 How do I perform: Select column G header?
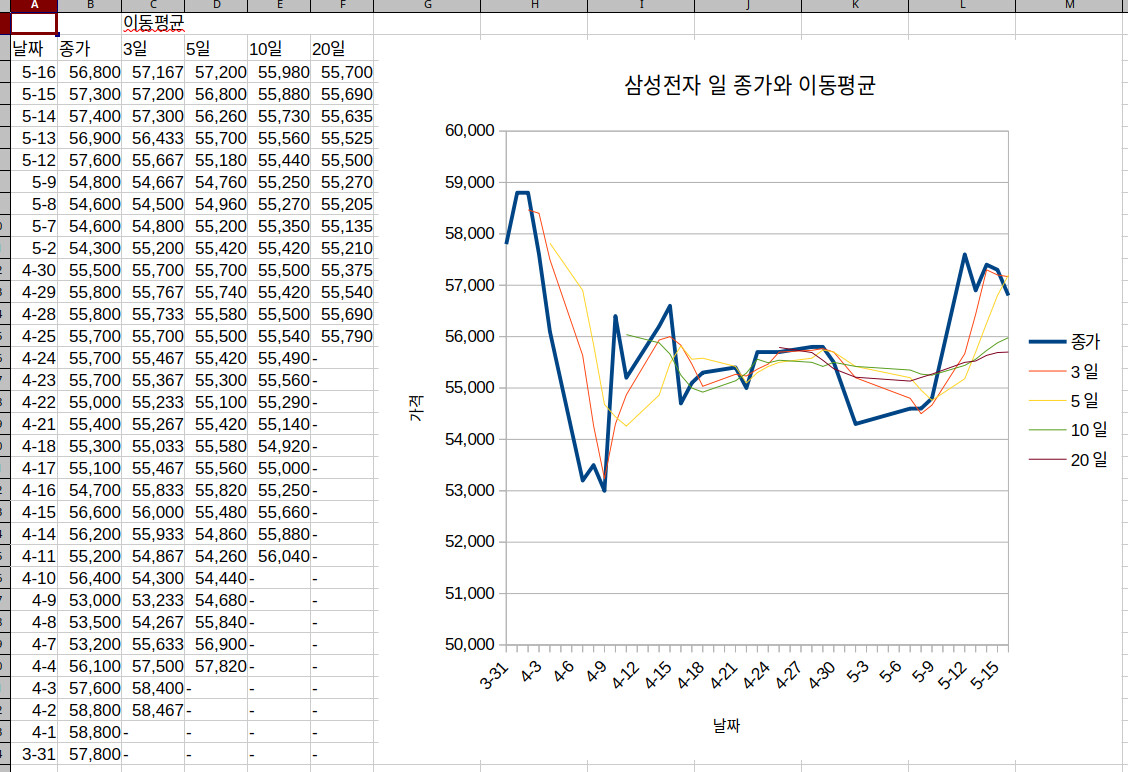point(427,5)
